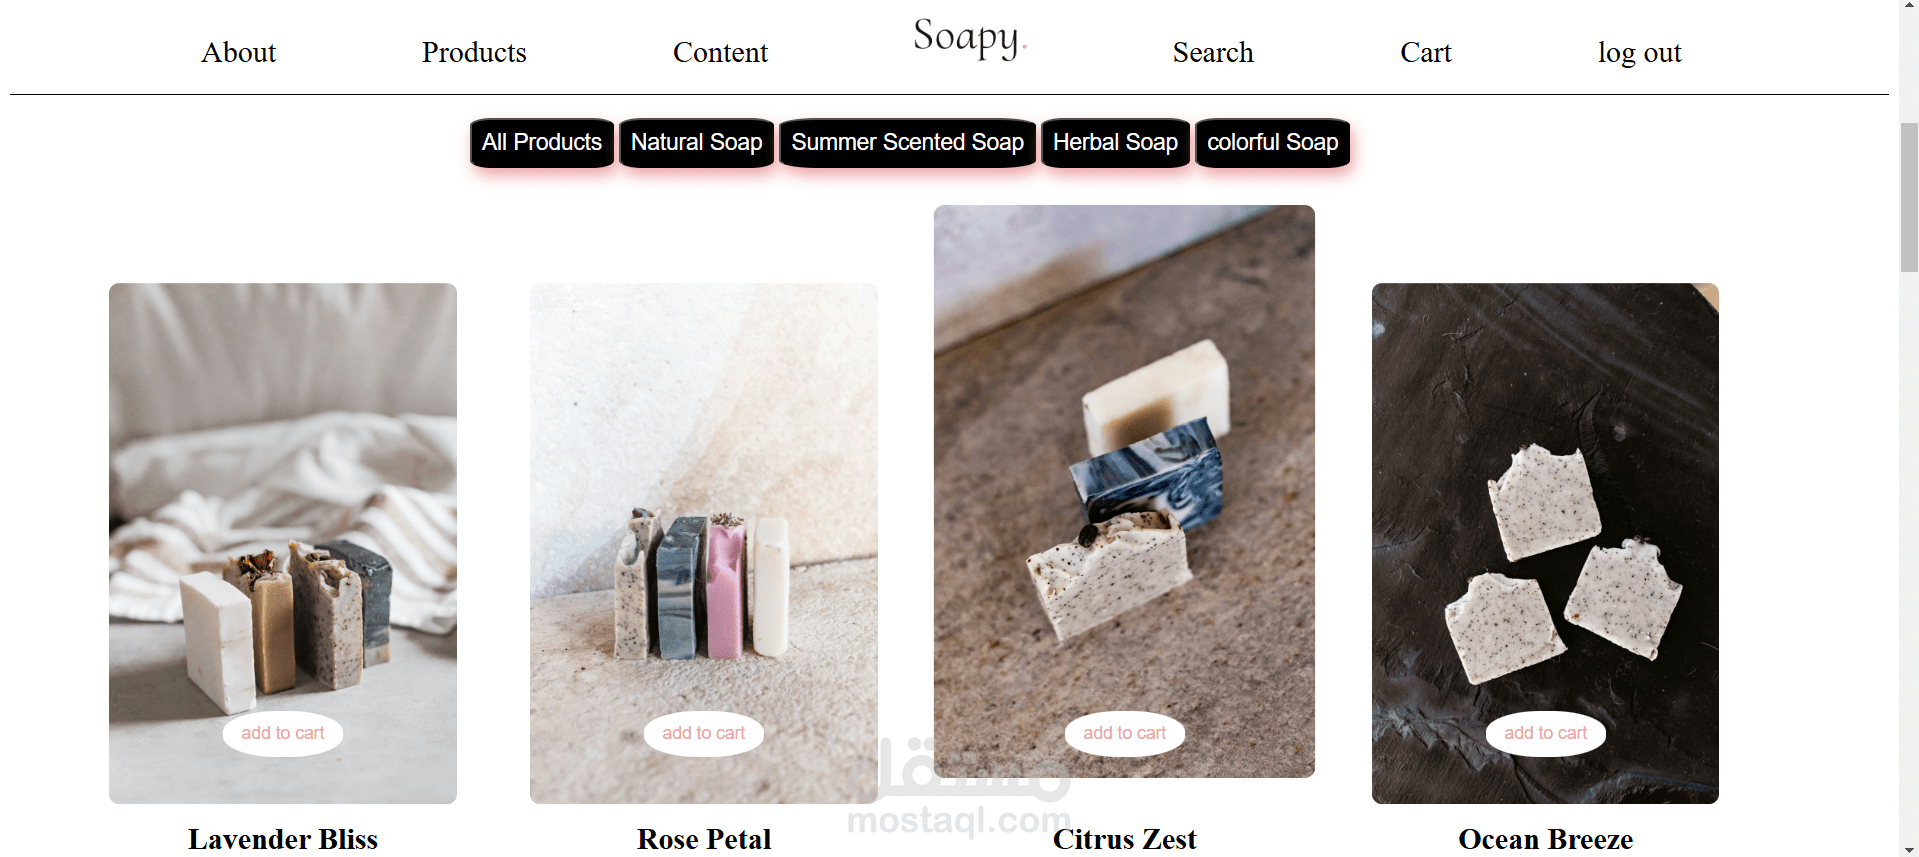Filter by Natural Soap
The height and width of the screenshot is (857, 1919).
click(x=697, y=143)
